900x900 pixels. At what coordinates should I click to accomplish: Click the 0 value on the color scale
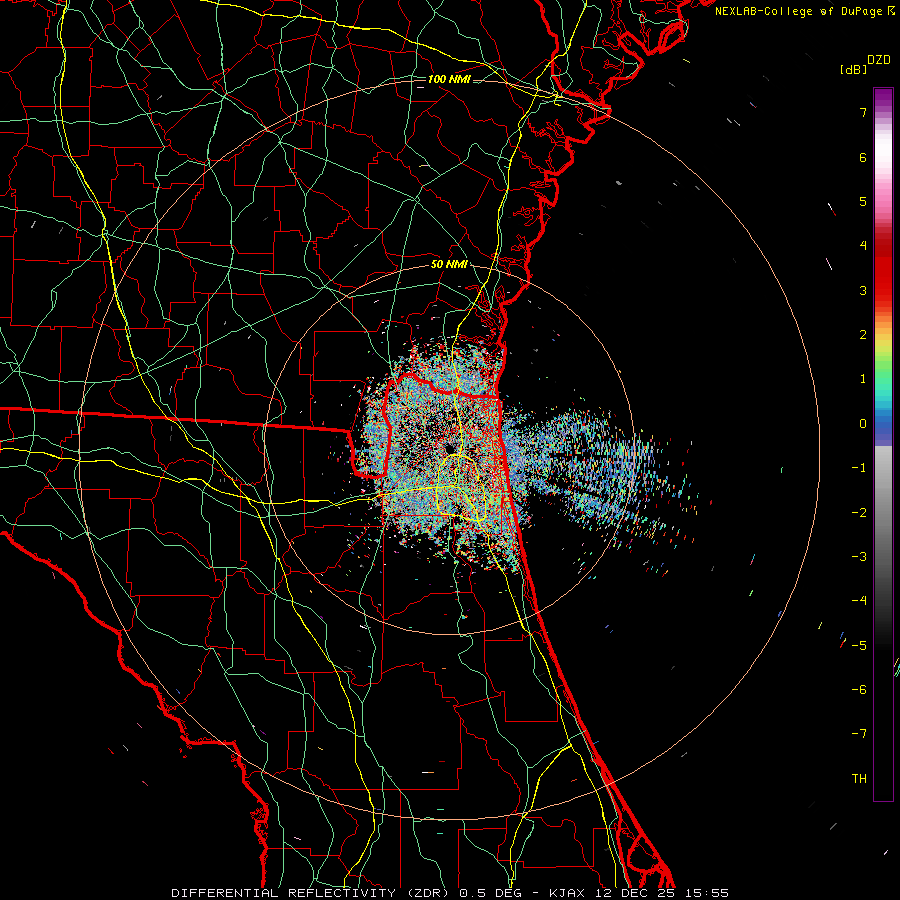[x=863, y=424]
